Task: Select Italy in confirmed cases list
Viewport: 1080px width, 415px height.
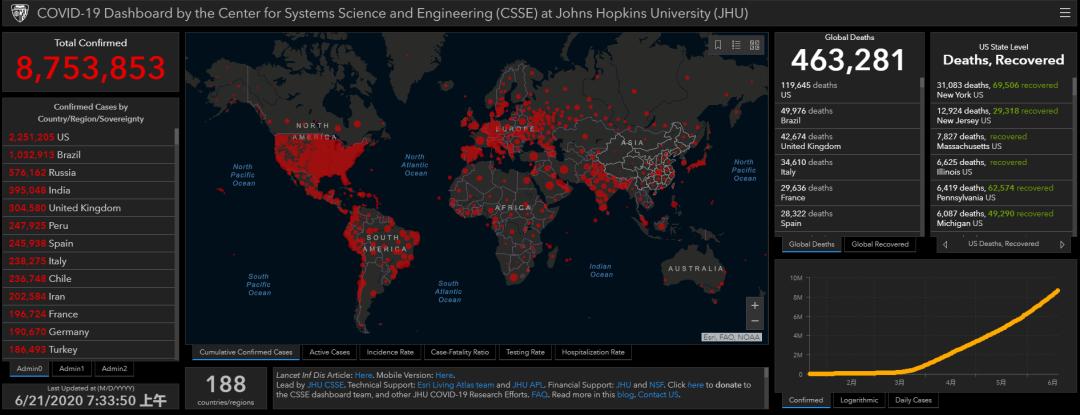Action: 89,261
